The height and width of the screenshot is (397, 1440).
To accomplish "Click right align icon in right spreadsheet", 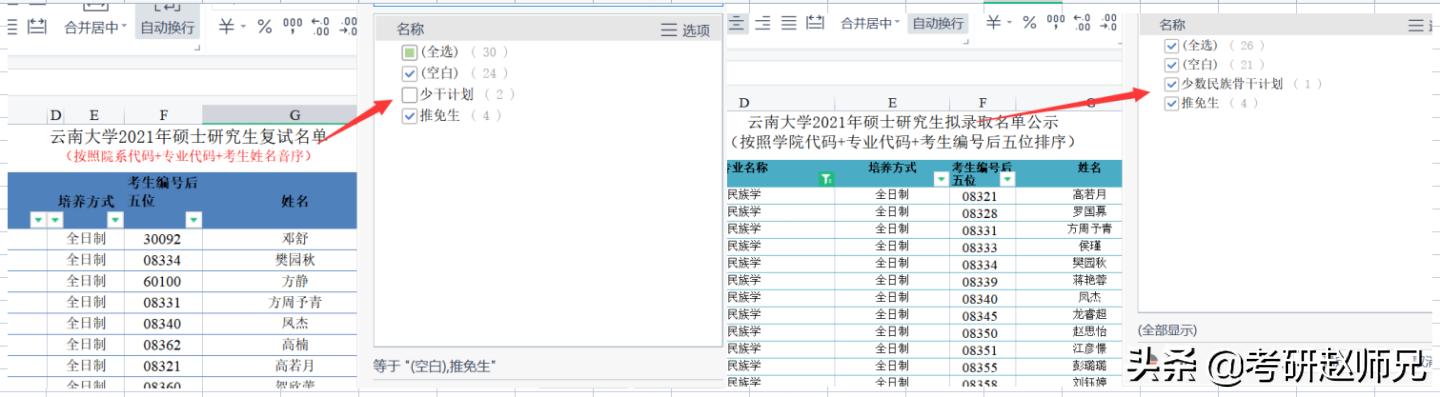I will 764,23.
